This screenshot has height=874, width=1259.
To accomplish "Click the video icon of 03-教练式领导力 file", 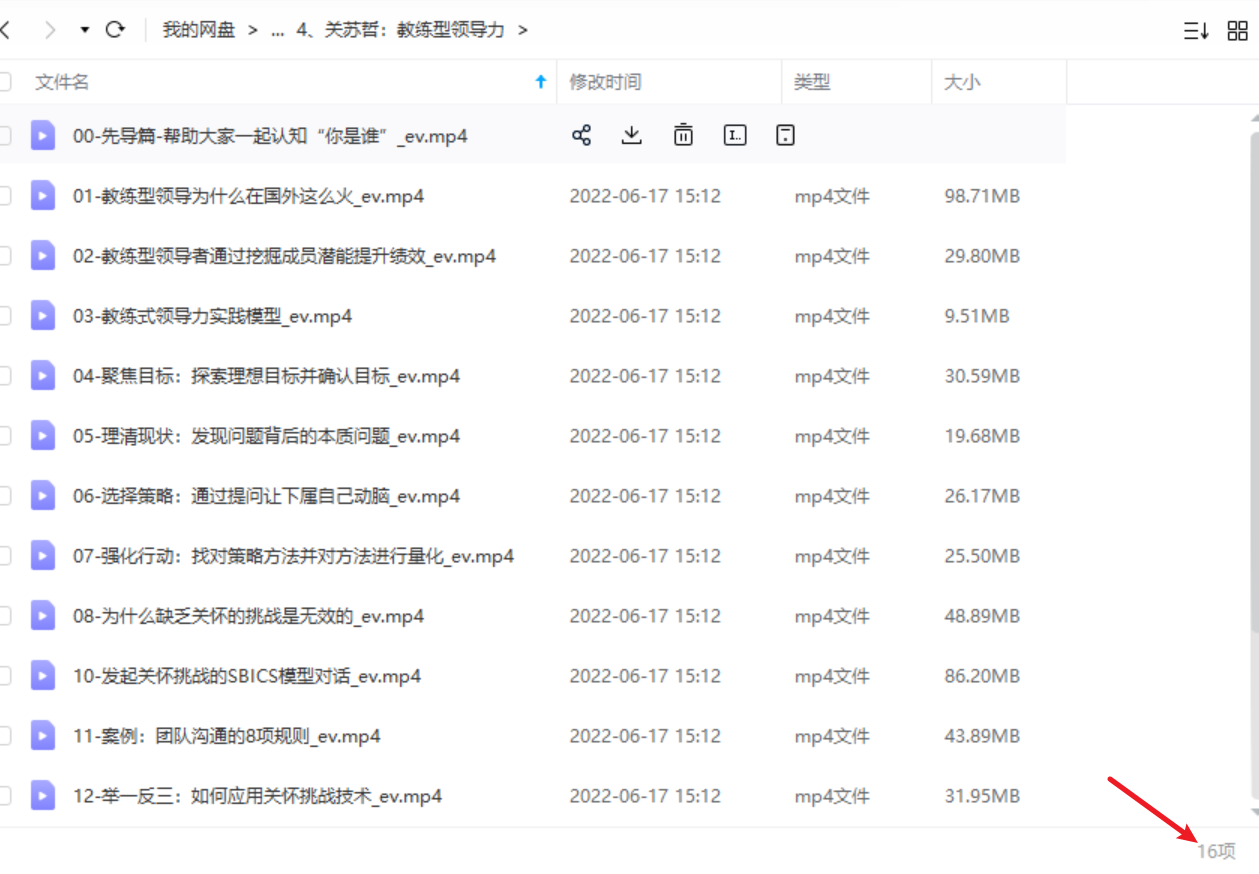I will [x=42, y=315].
